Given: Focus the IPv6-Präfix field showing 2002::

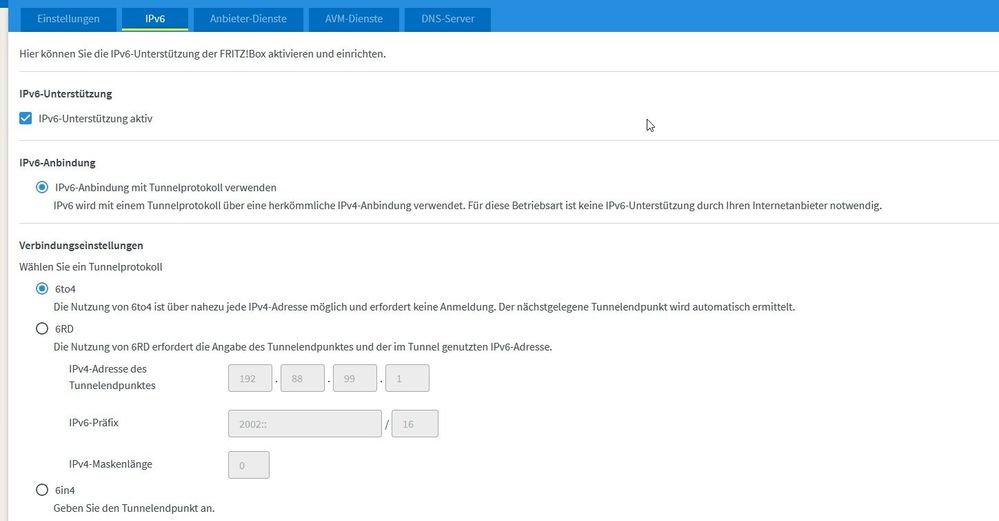Looking at the screenshot, I should 305,424.
